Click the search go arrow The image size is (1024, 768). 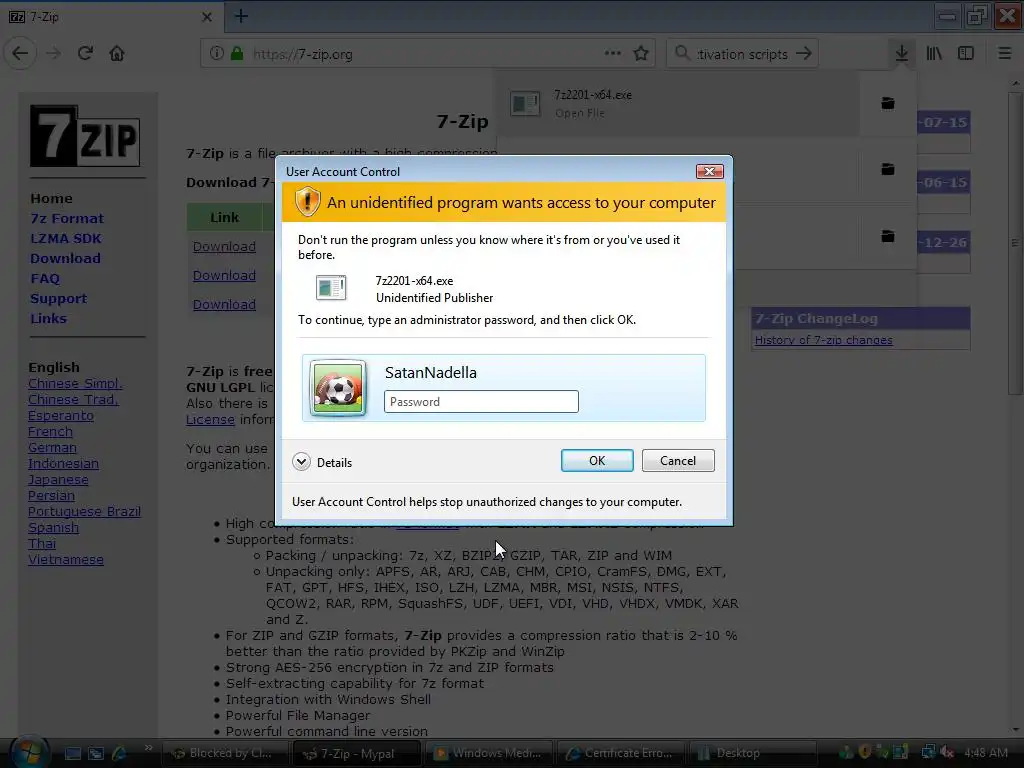click(804, 54)
